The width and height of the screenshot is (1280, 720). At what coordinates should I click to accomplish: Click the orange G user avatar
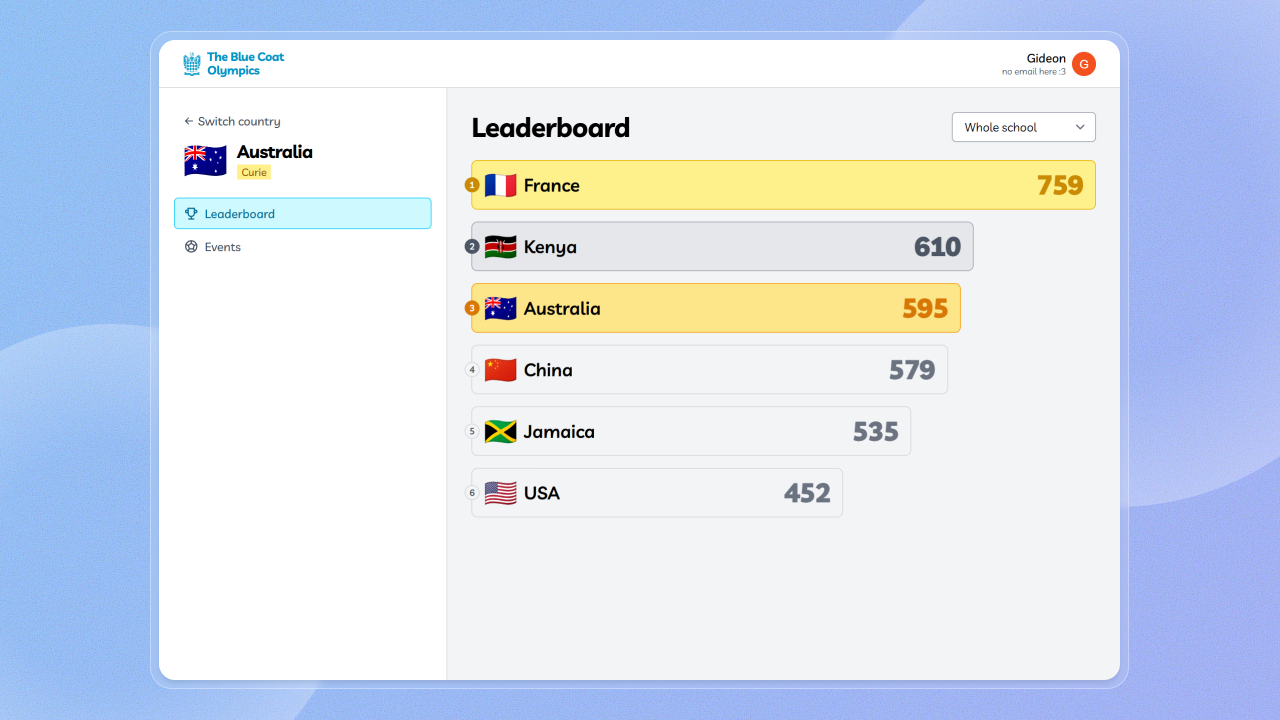coord(1083,64)
